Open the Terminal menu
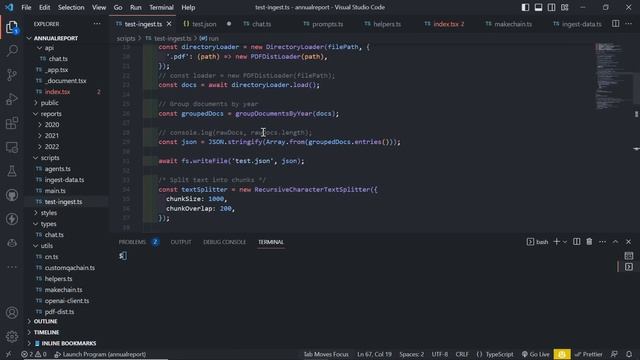640x360 pixels. click(x=161, y=7)
